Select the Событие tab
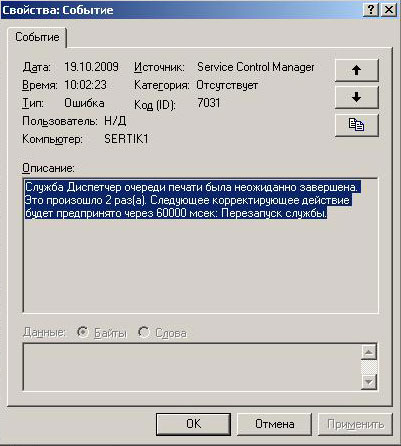401x446 pixels. [37, 37]
